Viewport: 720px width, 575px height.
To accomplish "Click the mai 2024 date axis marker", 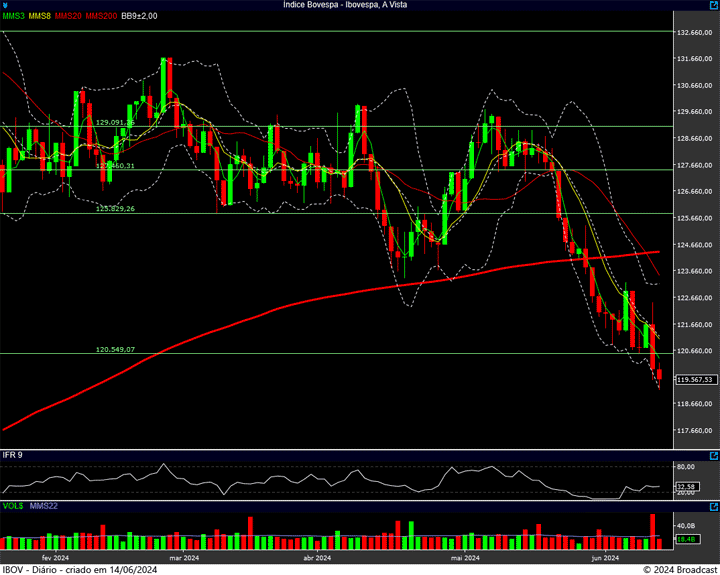I will click(464, 557).
